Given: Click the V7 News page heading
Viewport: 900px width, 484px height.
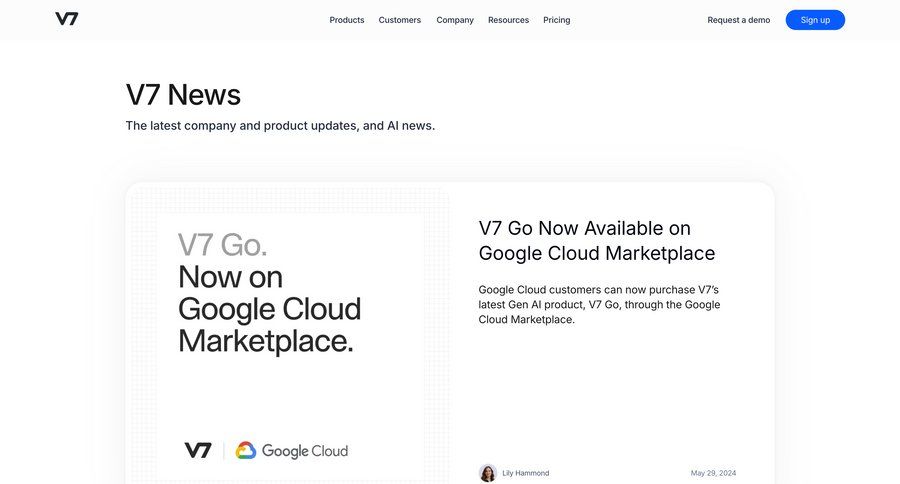Looking at the screenshot, I should click(x=183, y=95).
